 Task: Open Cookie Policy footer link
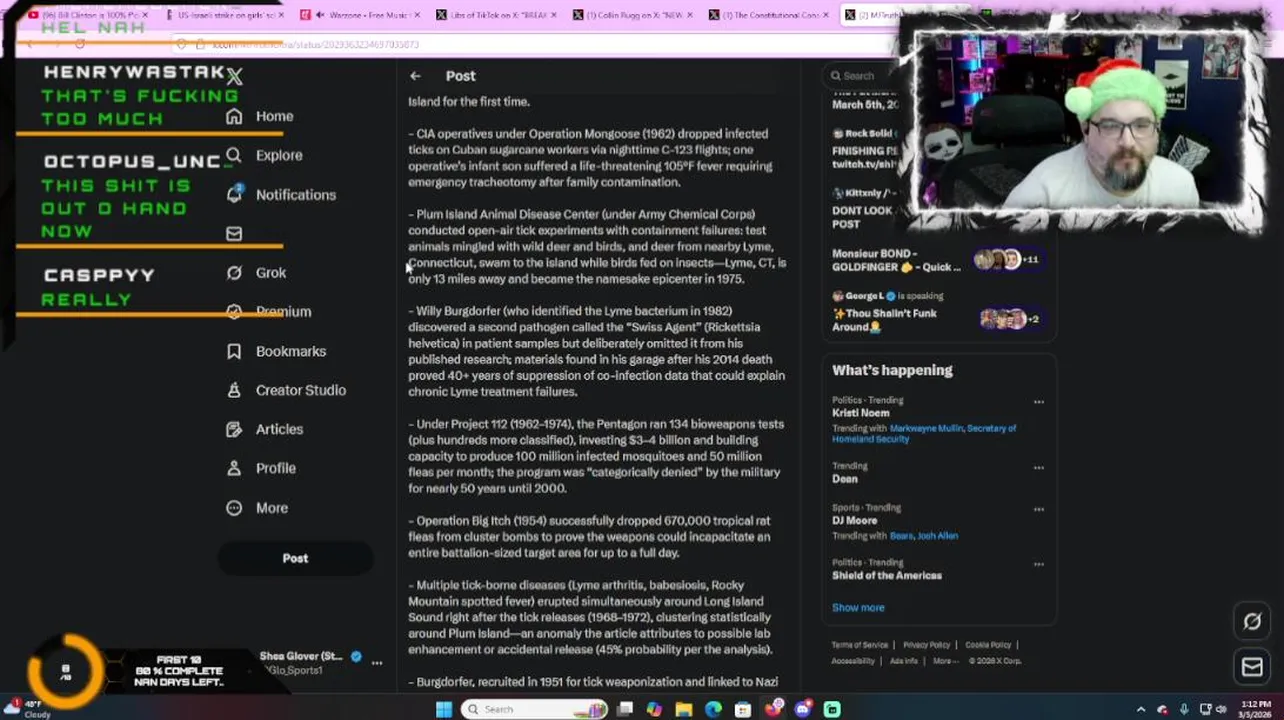coord(988,645)
